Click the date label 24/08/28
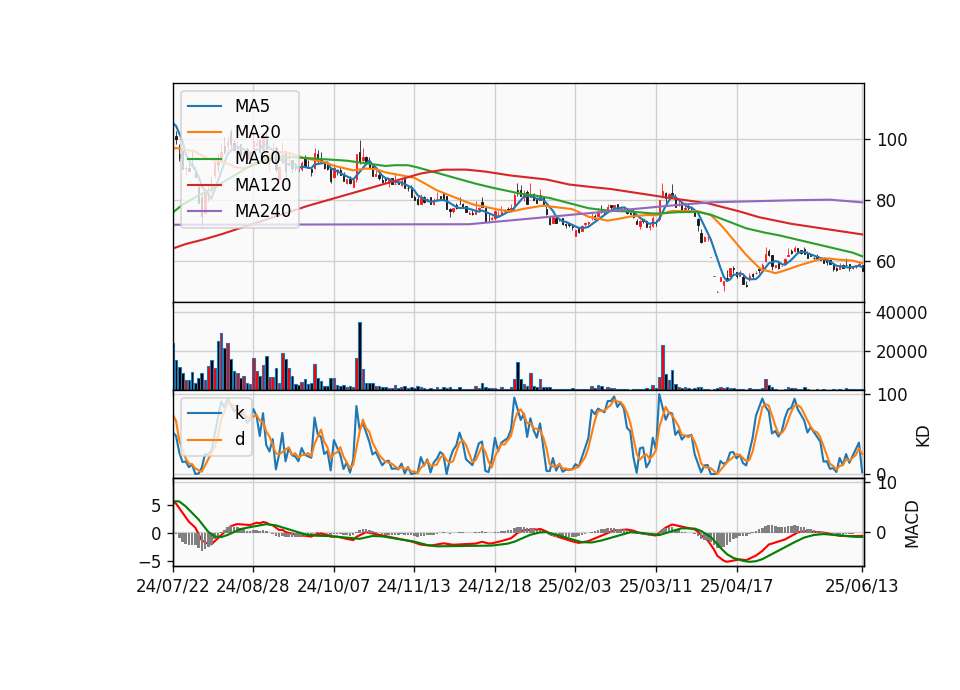This screenshot has width=960, height=690. 253,586
